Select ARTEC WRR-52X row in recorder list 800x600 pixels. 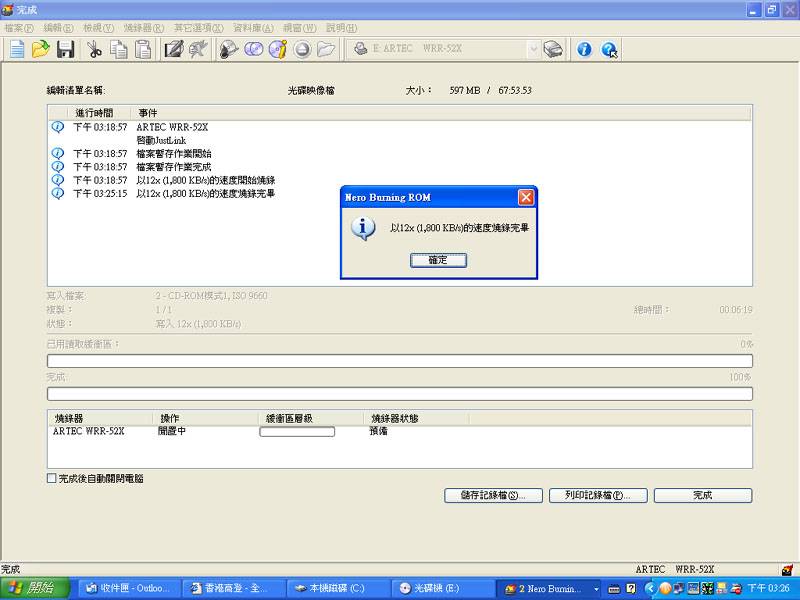[x=89, y=431]
